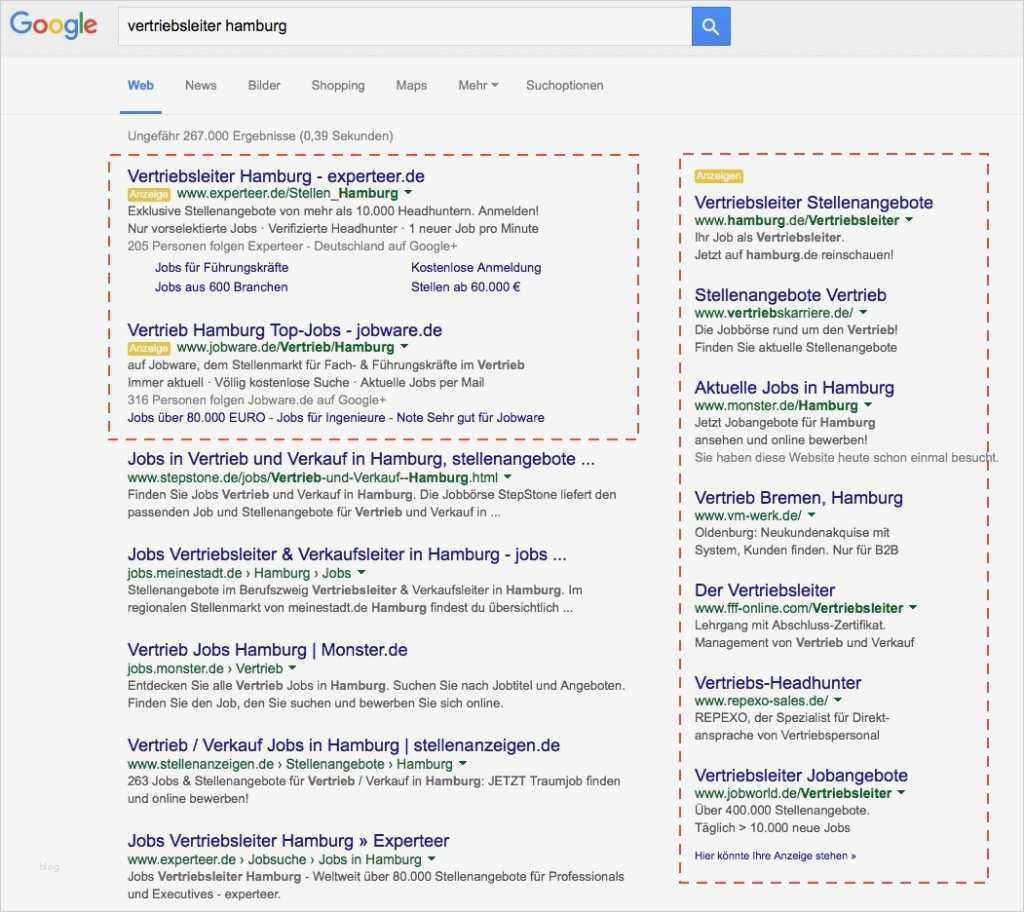Image resolution: width=1024 pixels, height=912 pixels.
Task: Open Note Sehr gut für Jobware link
Action: (470, 417)
